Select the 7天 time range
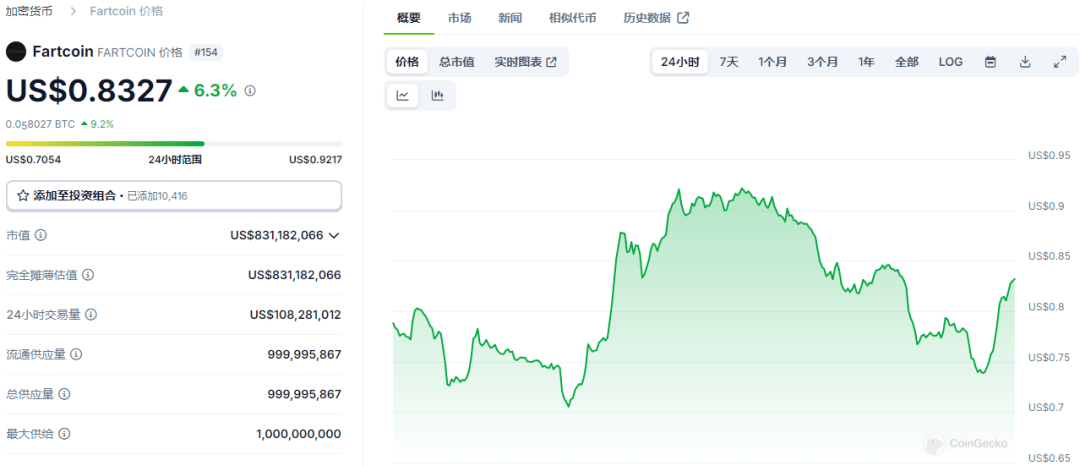1080x466 pixels. click(x=729, y=62)
